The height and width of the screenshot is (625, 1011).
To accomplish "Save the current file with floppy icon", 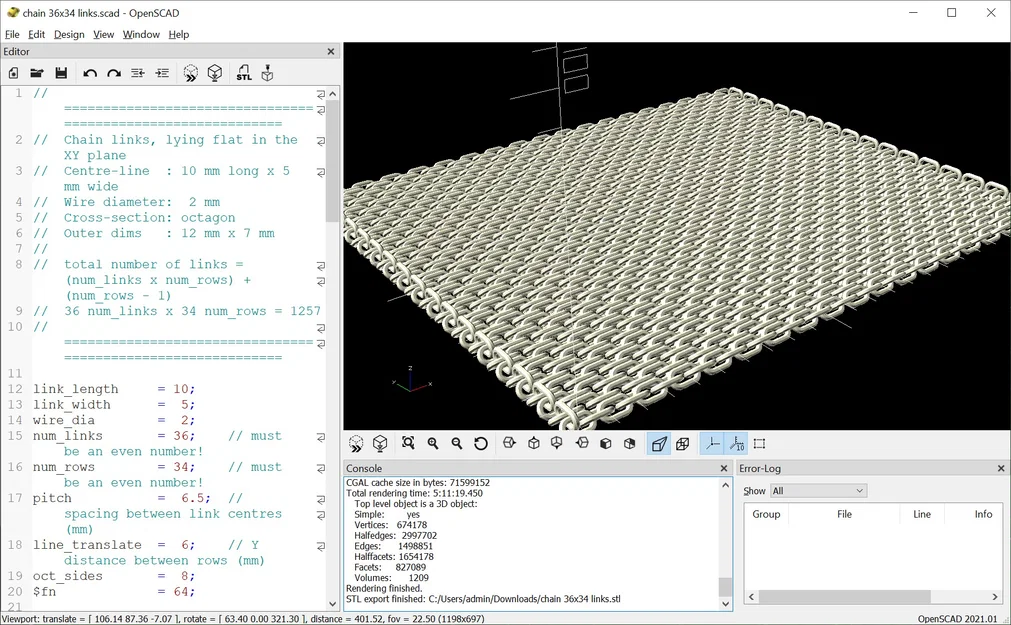I will [x=61, y=73].
